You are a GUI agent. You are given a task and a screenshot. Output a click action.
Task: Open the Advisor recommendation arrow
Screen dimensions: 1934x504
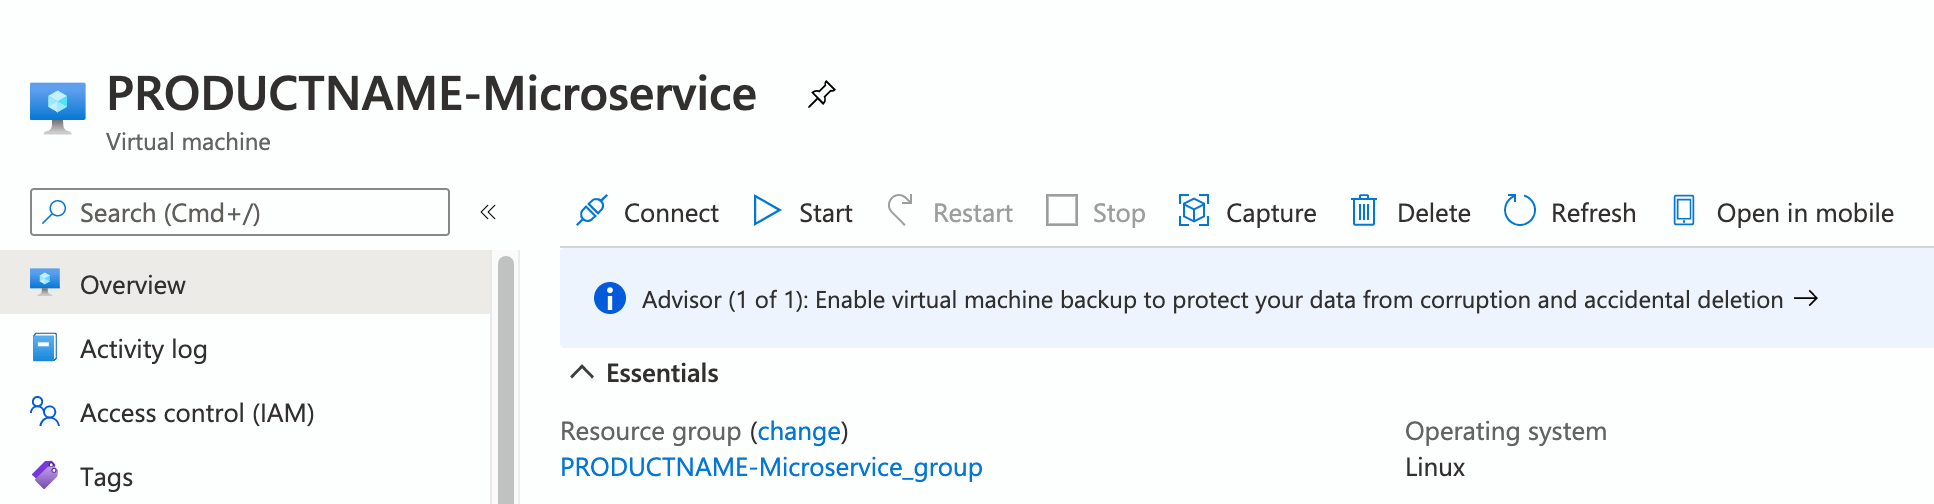(x=1806, y=299)
